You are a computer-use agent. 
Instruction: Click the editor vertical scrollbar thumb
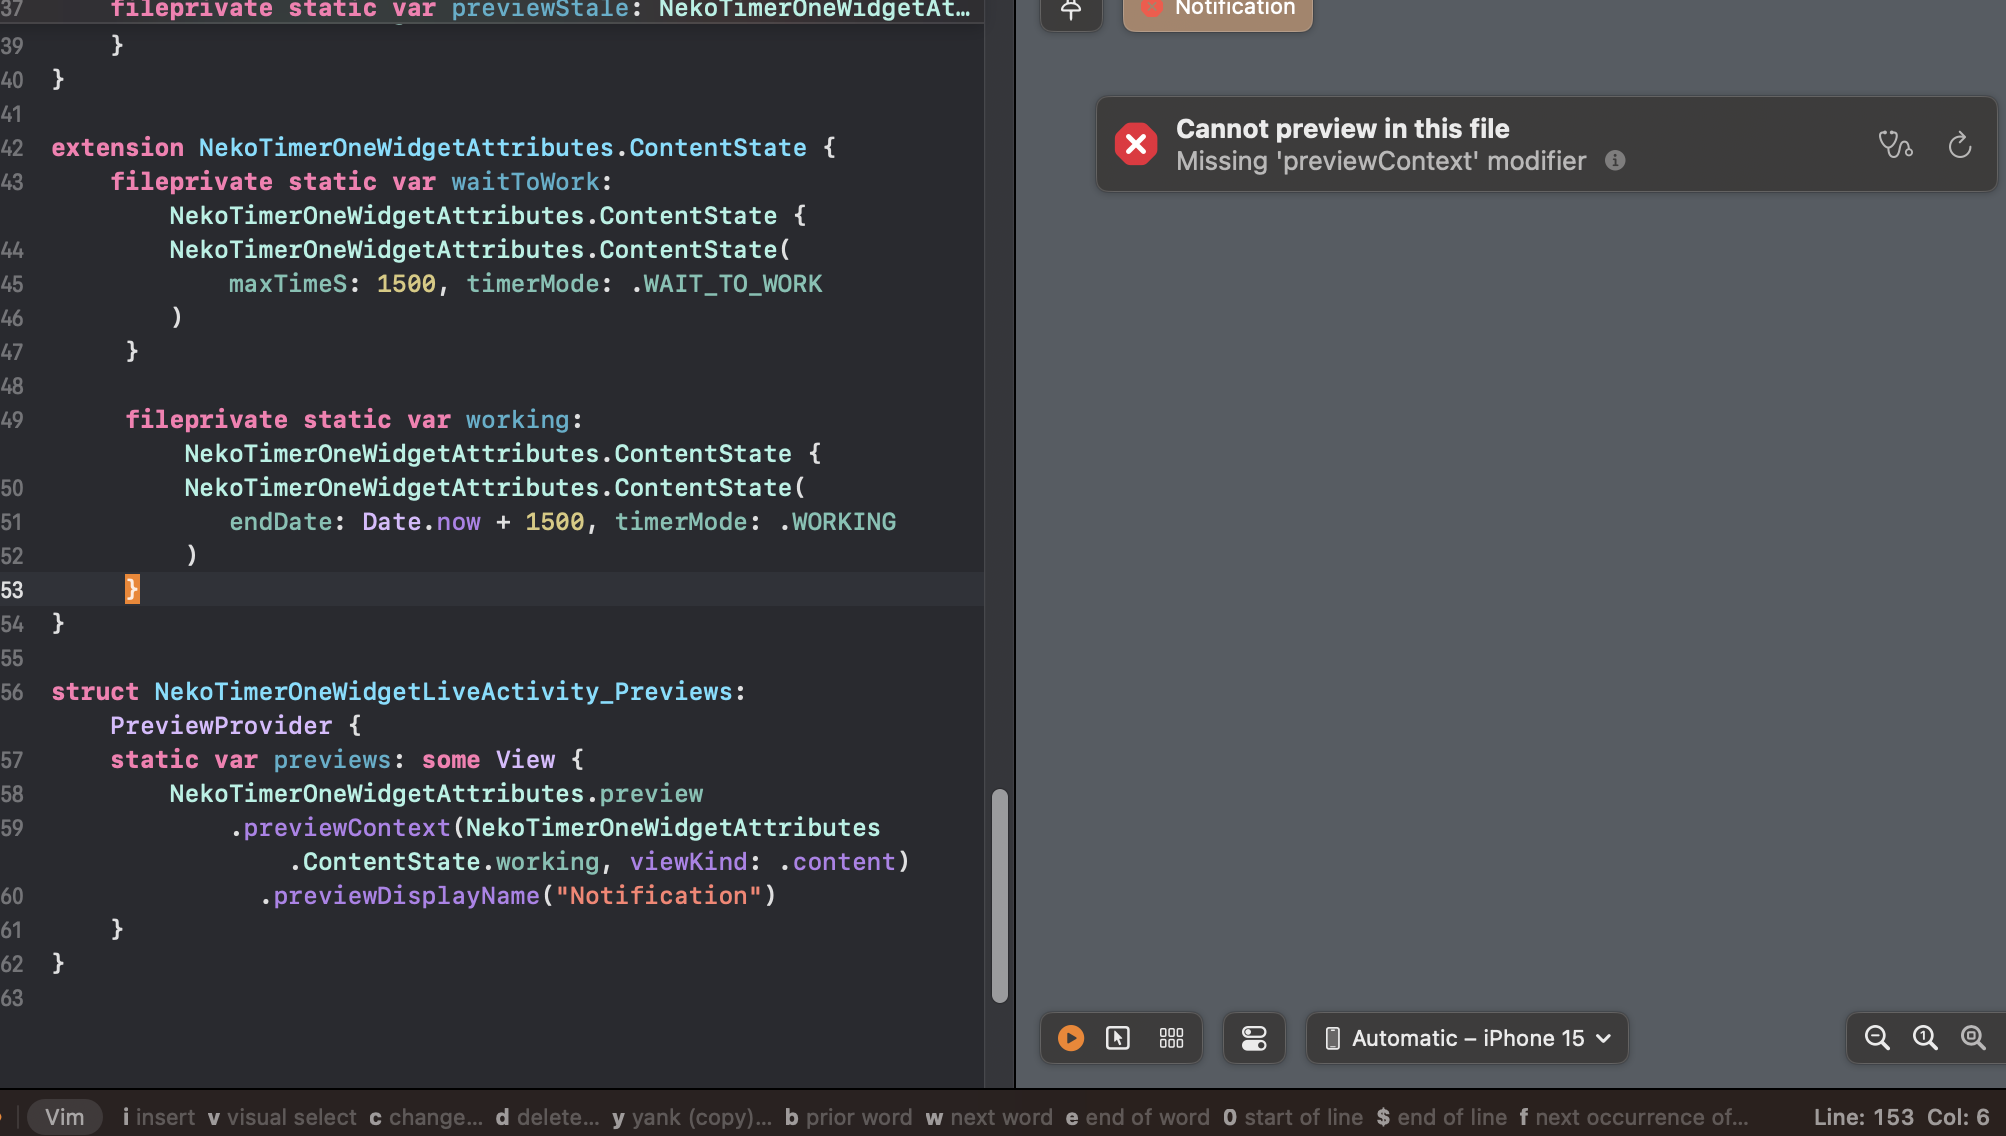pos(999,895)
